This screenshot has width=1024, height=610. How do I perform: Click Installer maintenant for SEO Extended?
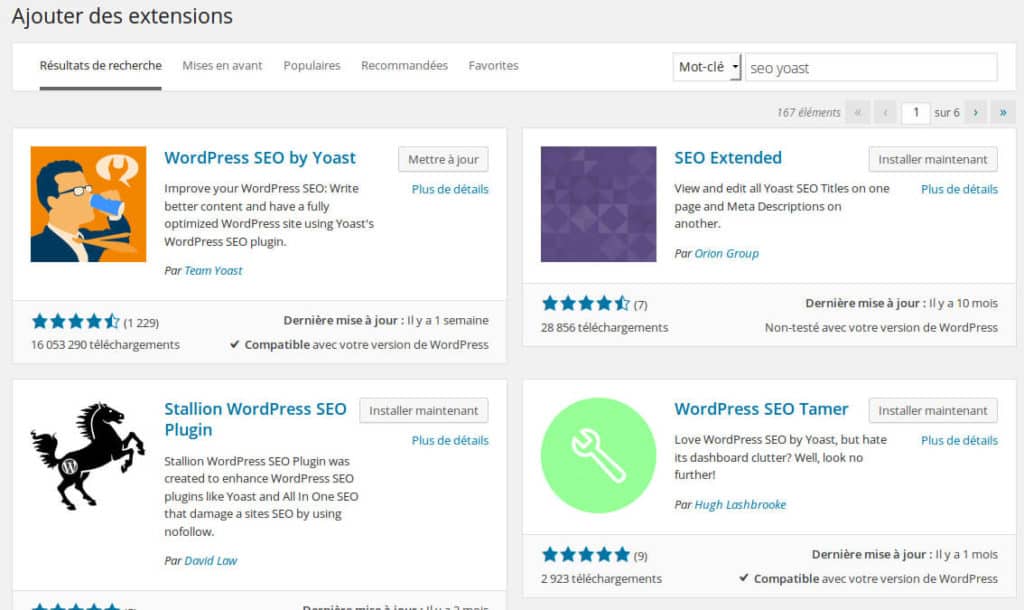(x=933, y=159)
